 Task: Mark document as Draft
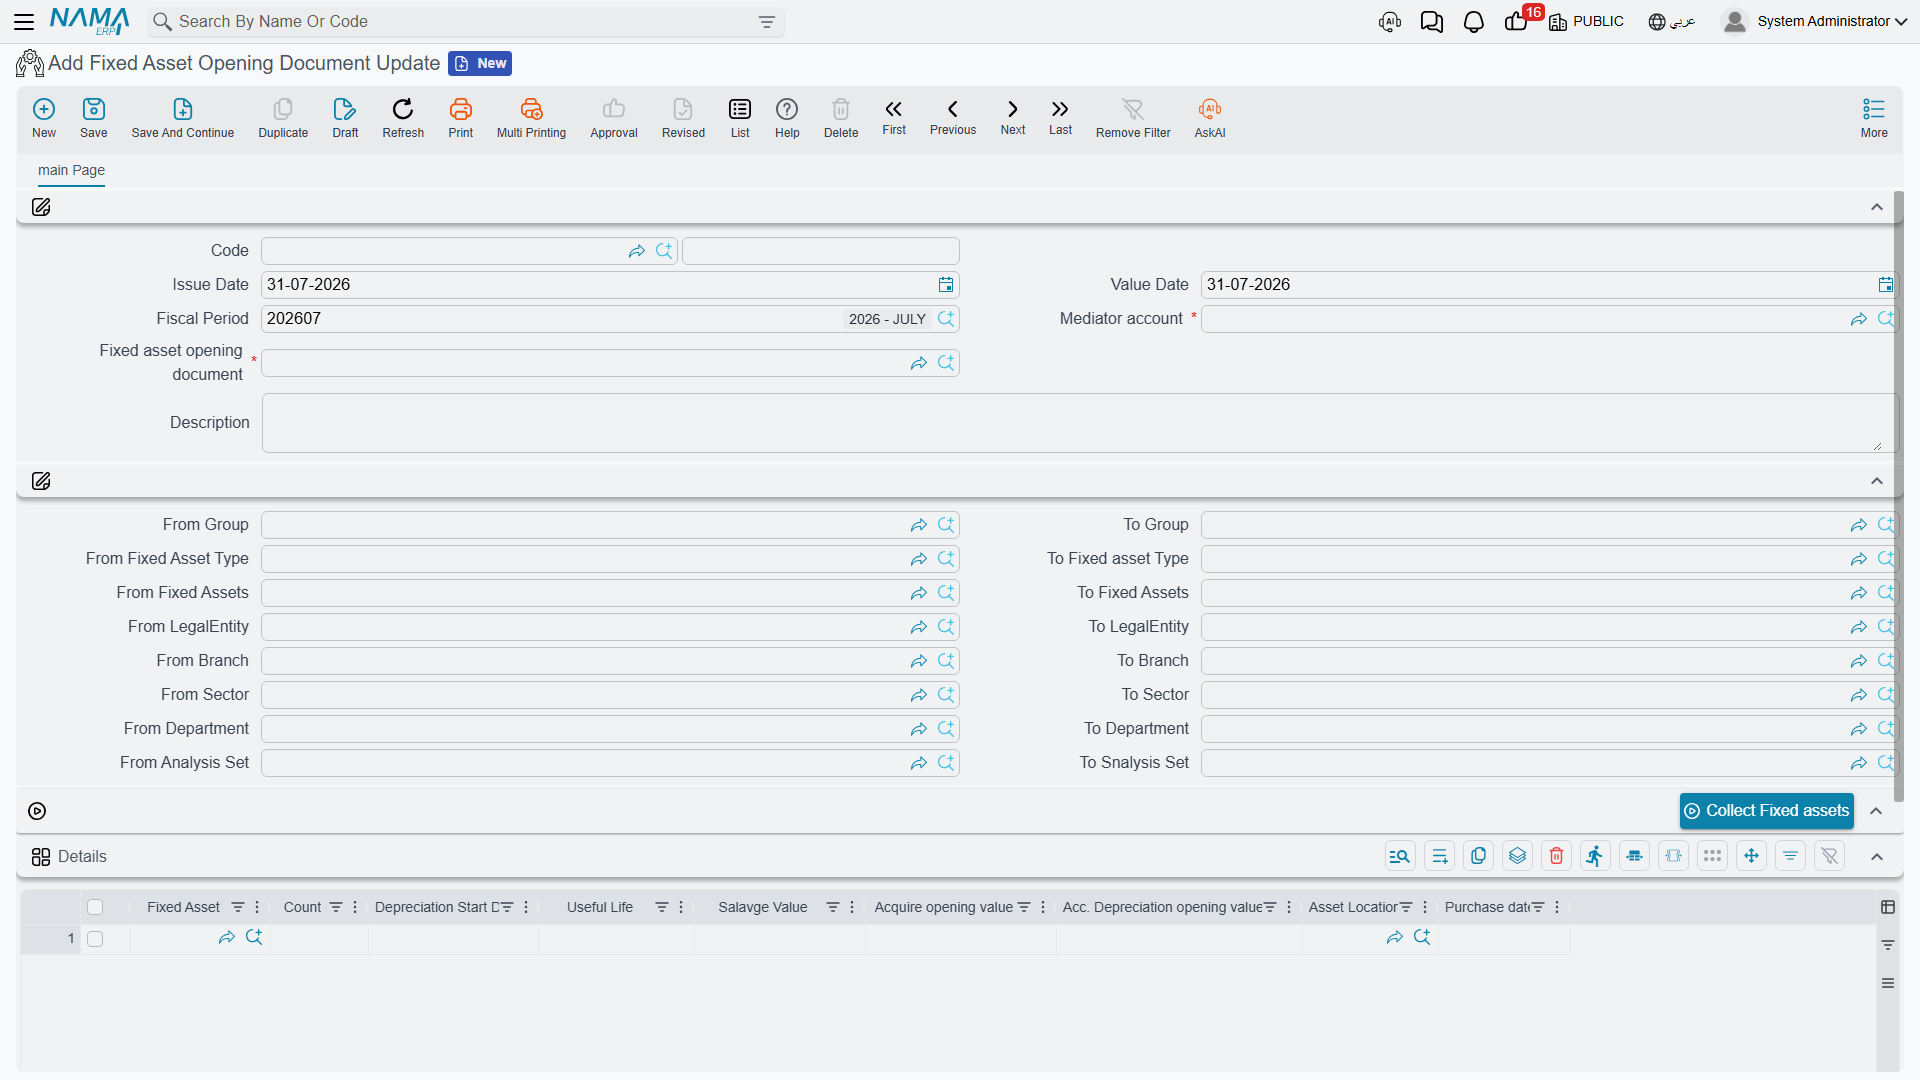[345, 117]
